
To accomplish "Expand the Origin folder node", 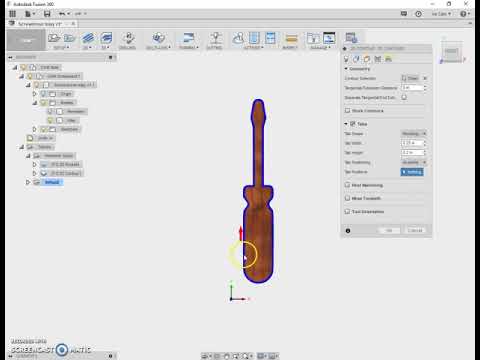I will point(34,94).
